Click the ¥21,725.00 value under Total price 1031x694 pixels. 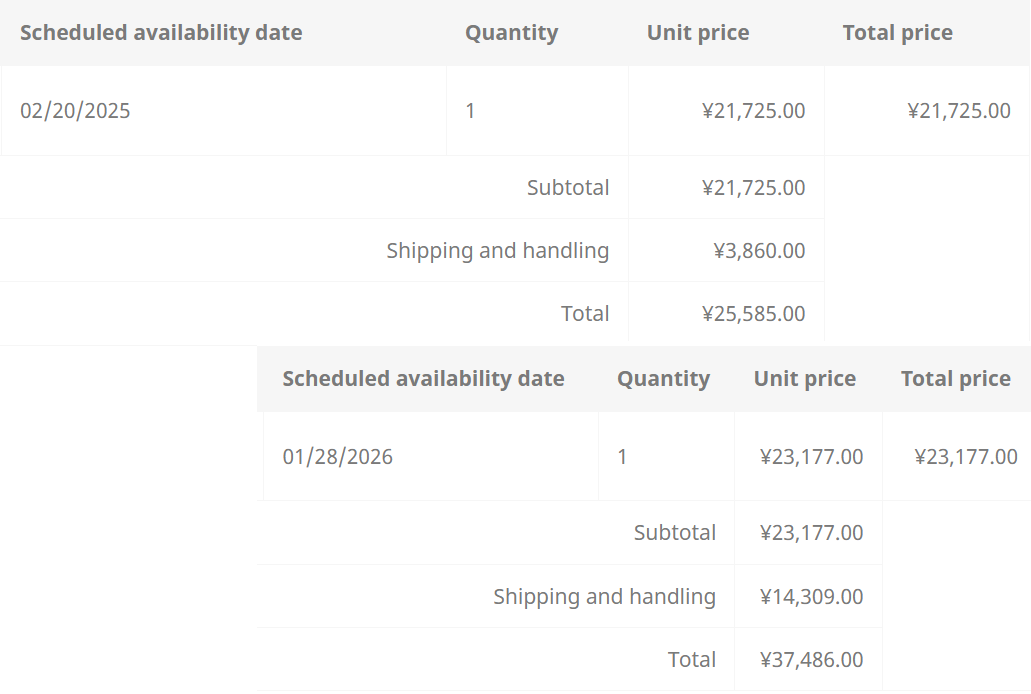pos(958,111)
